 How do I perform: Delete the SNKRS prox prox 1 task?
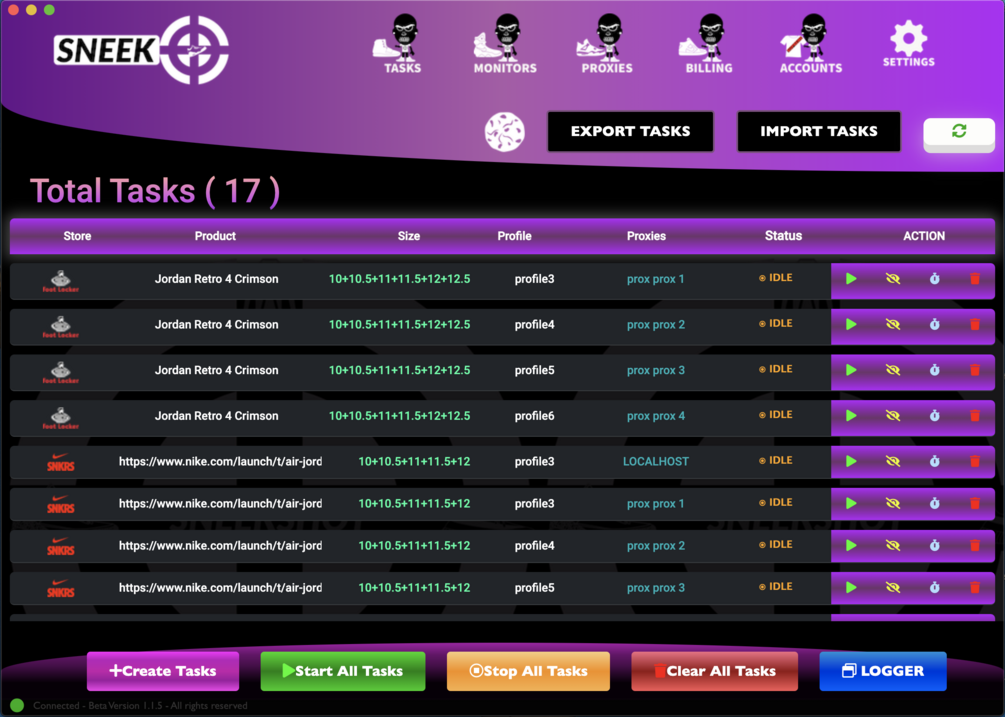[975, 503]
